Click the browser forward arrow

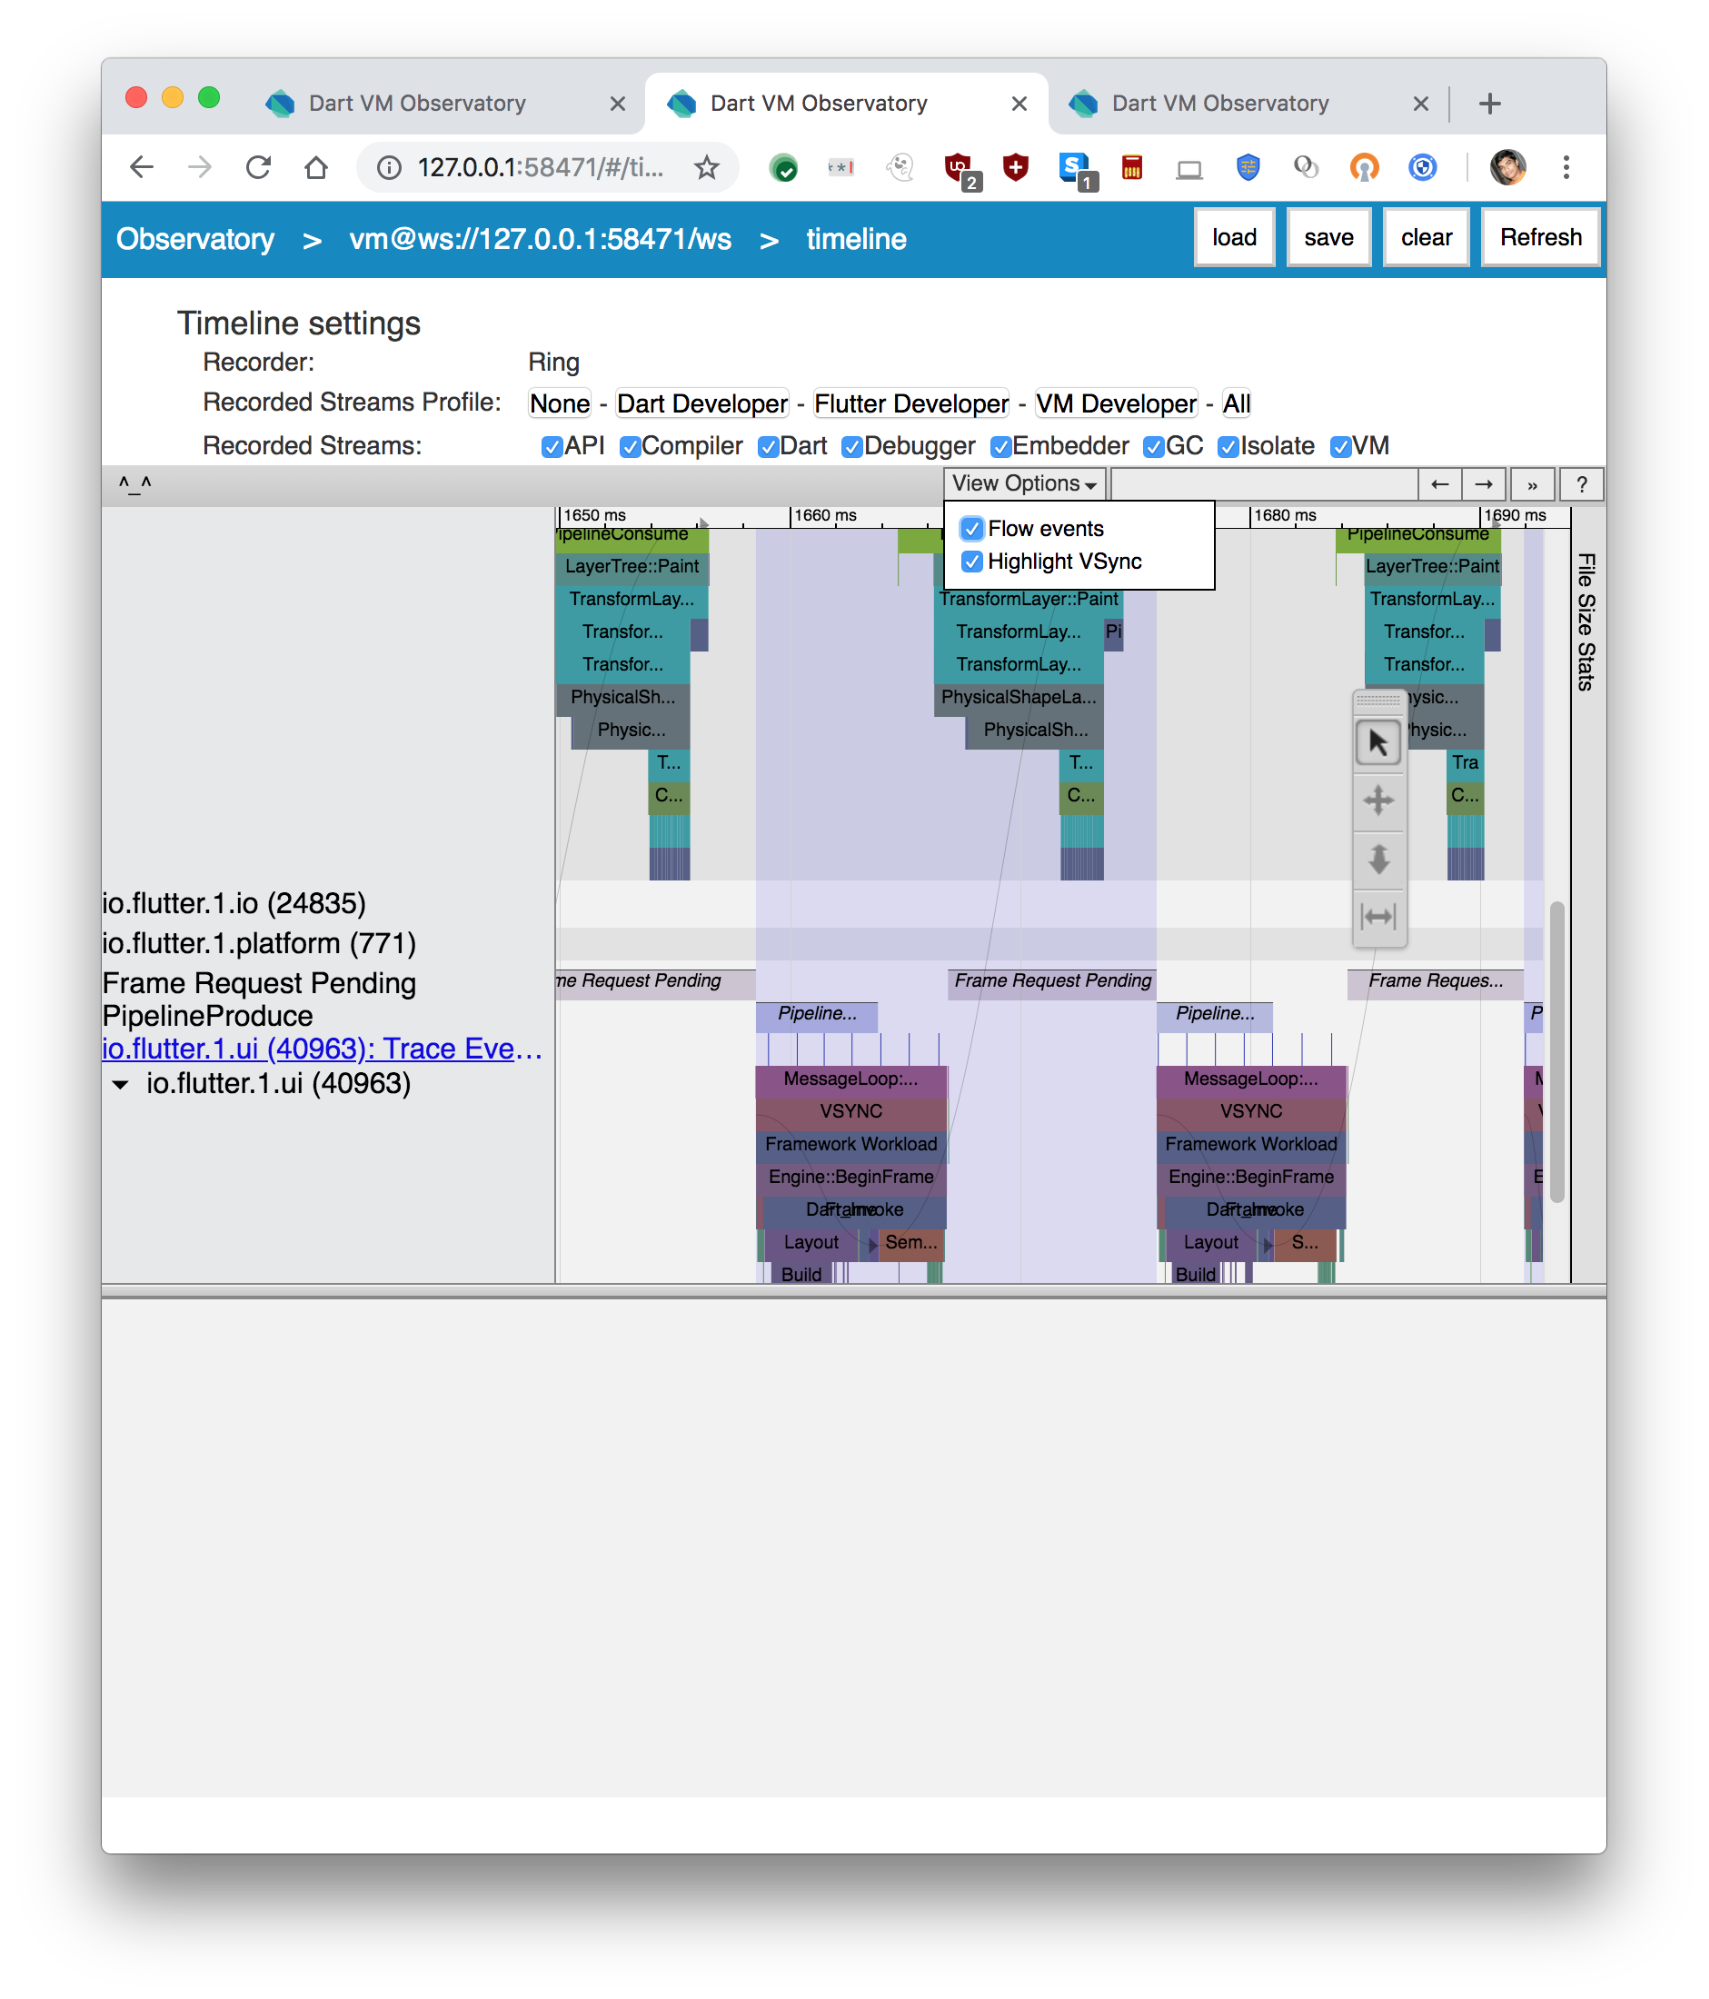200,167
